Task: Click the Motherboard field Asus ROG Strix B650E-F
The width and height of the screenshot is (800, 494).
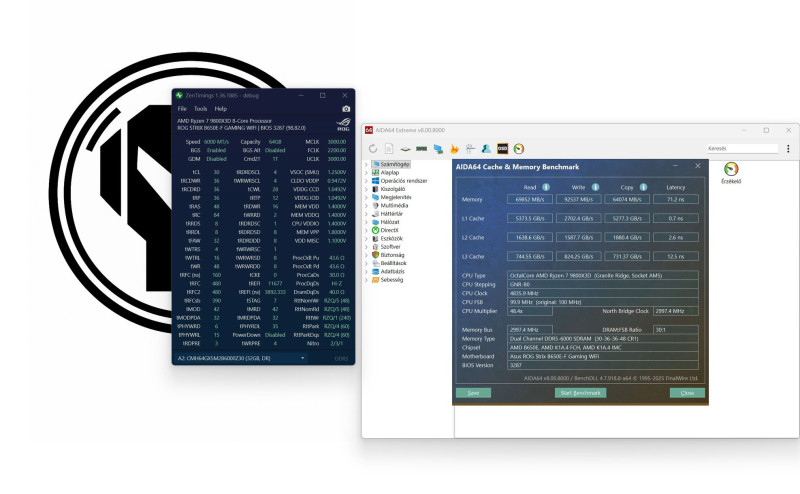Action: [603, 357]
